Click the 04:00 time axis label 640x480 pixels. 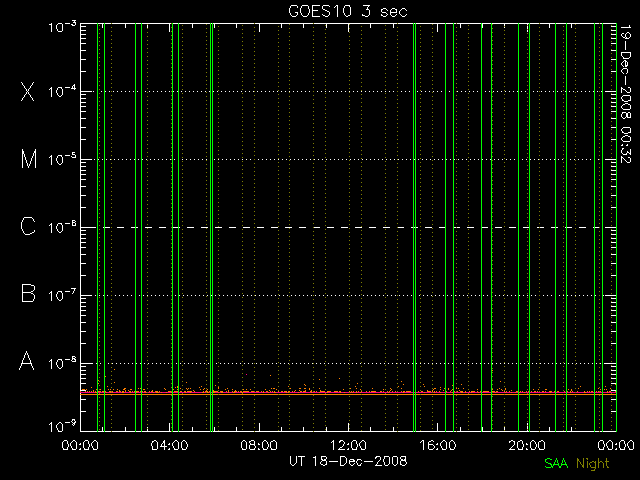coord(169,445)
